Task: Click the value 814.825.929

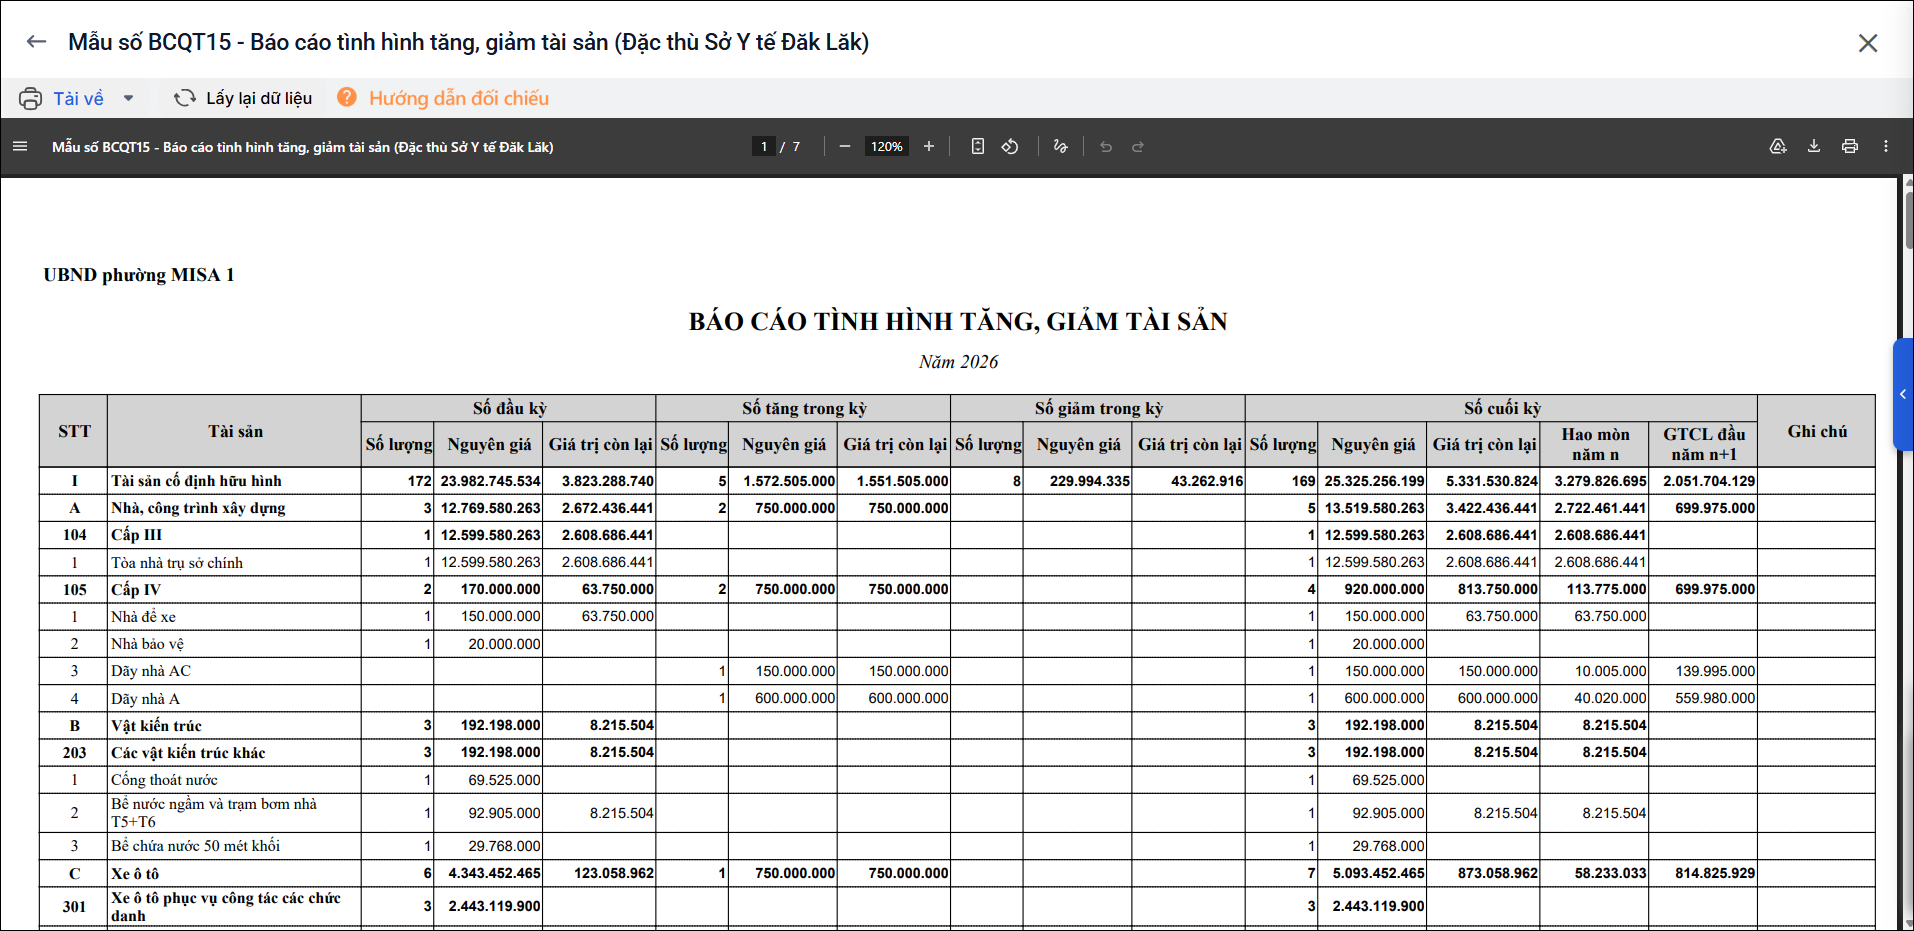Action: point(1715,873)
